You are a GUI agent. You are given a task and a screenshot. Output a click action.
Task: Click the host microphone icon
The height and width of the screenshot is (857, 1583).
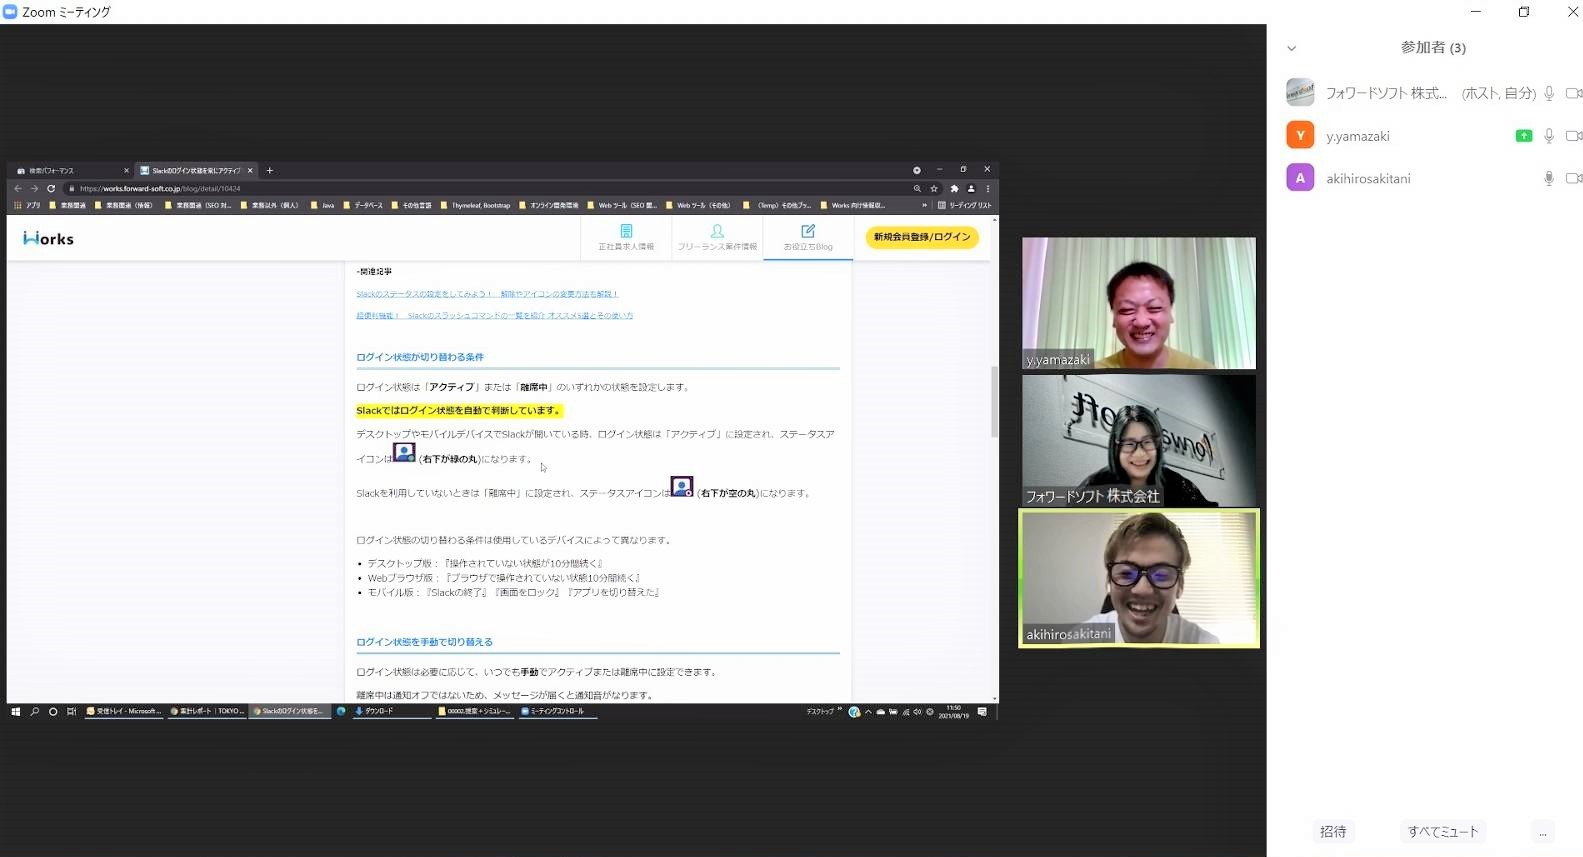(x=1549, y=93)
